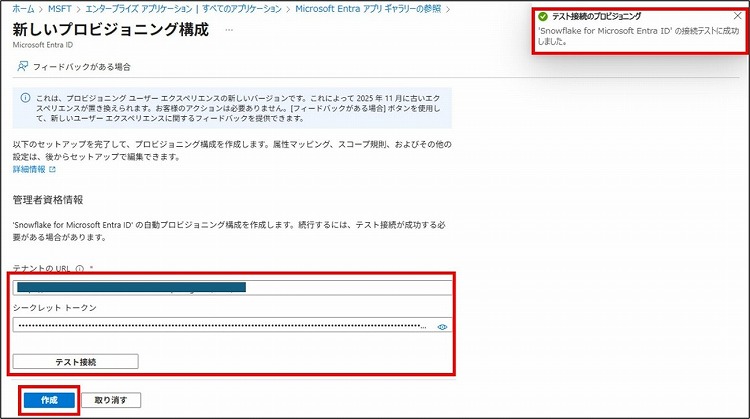
Task: Focus the テナントの URL input field
Action: click(x=230, y=288)
